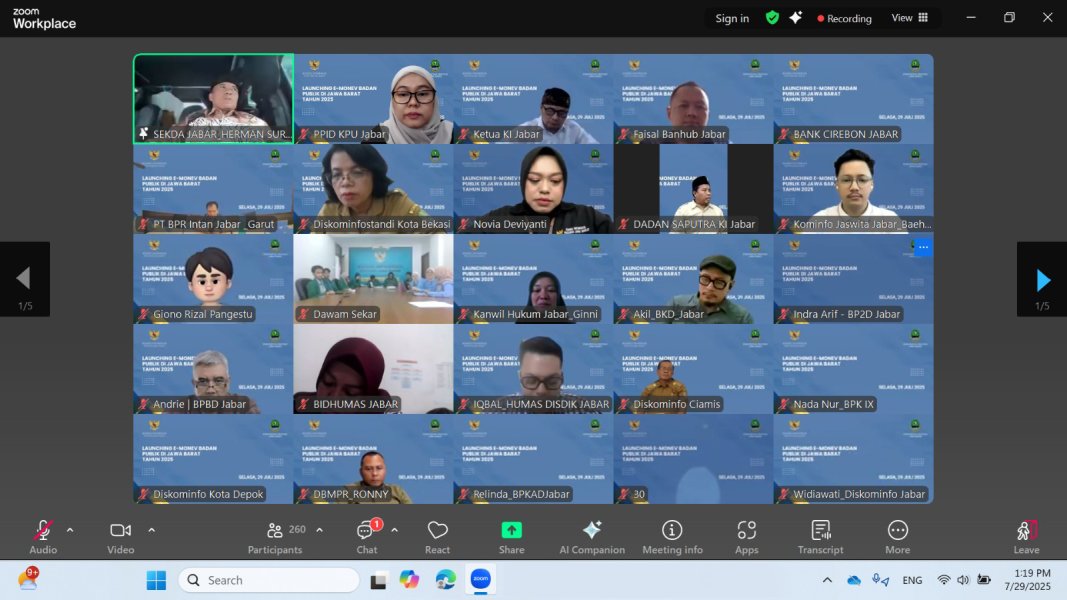Screen dimensions: 1067x600
Task: Expand the audio options chevron
Action: (x=70, y=530)
